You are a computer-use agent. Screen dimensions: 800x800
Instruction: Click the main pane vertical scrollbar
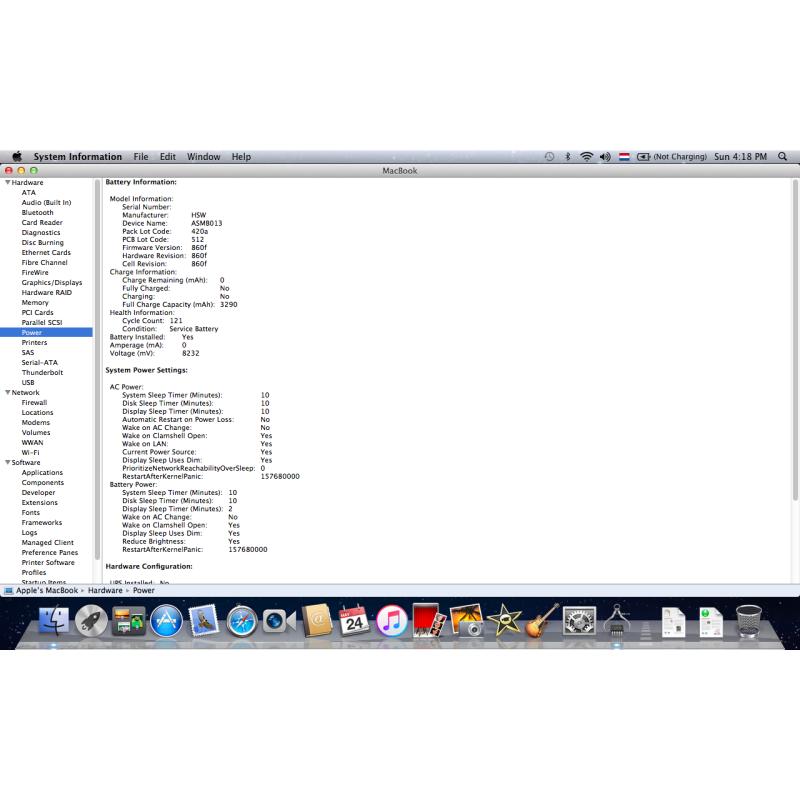coord(795,339)
